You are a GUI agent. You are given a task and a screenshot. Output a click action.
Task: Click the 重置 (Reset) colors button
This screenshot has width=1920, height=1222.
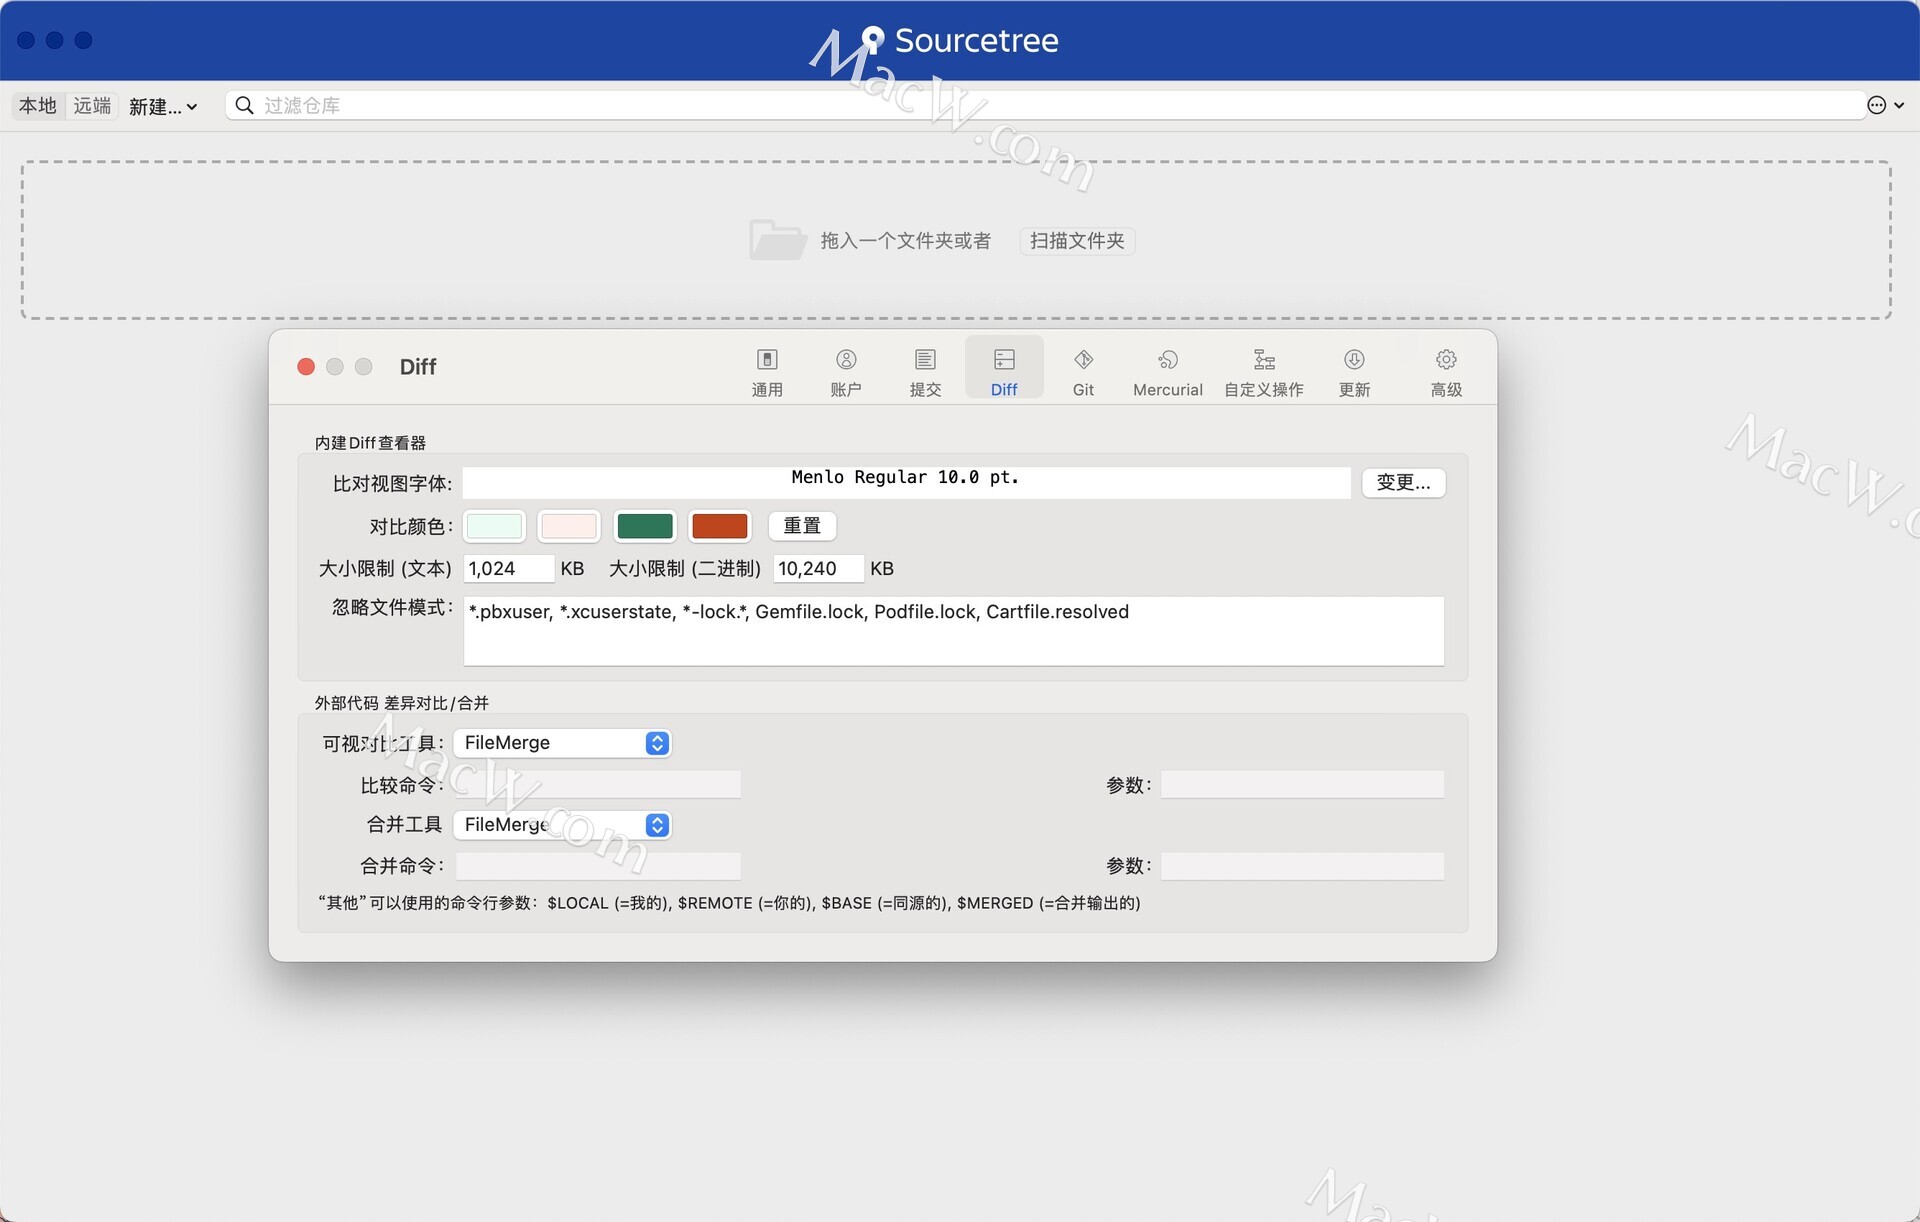tap(802, 526)
